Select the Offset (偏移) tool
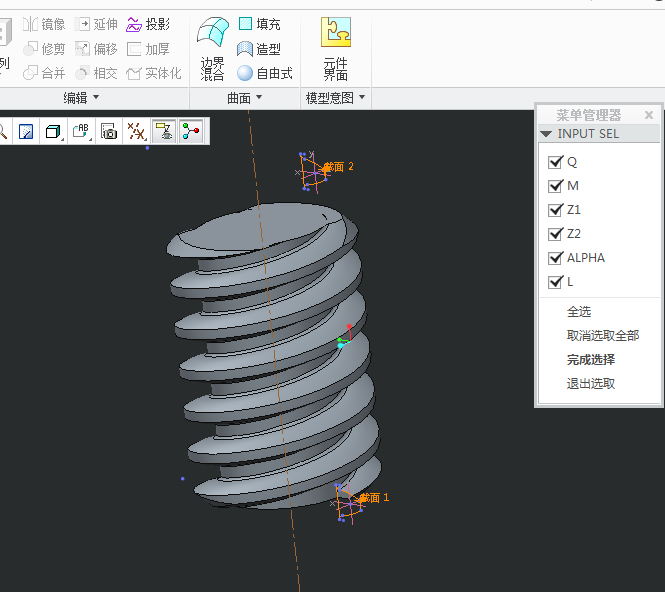Screen dimensions: 665x592 (96, 49)
